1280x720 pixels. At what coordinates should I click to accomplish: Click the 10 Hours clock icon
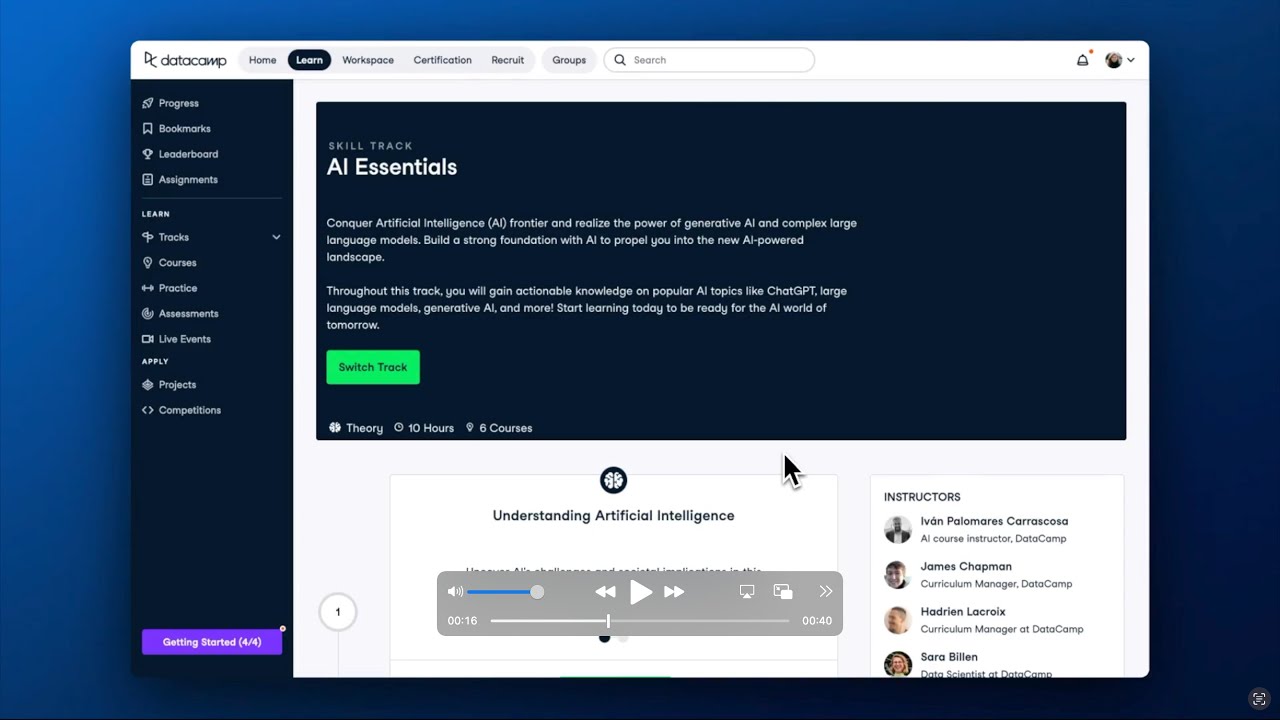tap(399, 428)
